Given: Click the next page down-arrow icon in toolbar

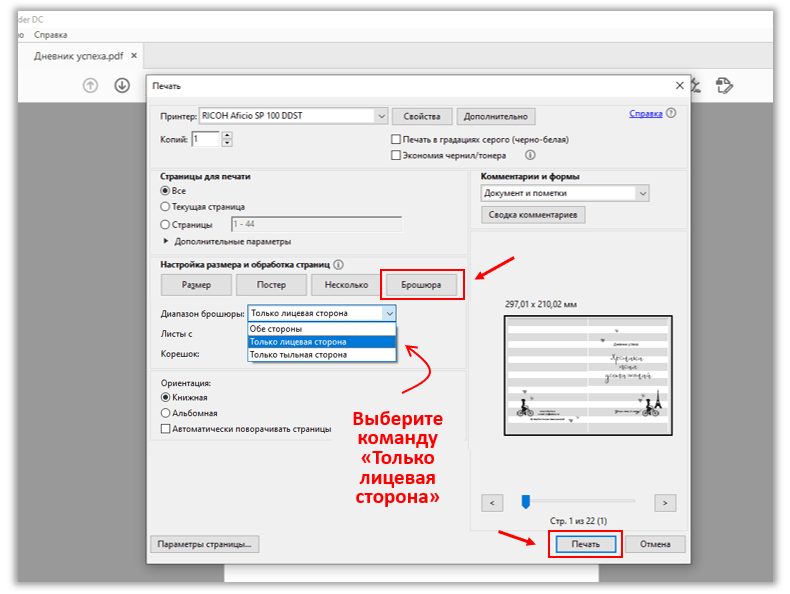Looking at the screenshot, I should click(x=122, y=86).
